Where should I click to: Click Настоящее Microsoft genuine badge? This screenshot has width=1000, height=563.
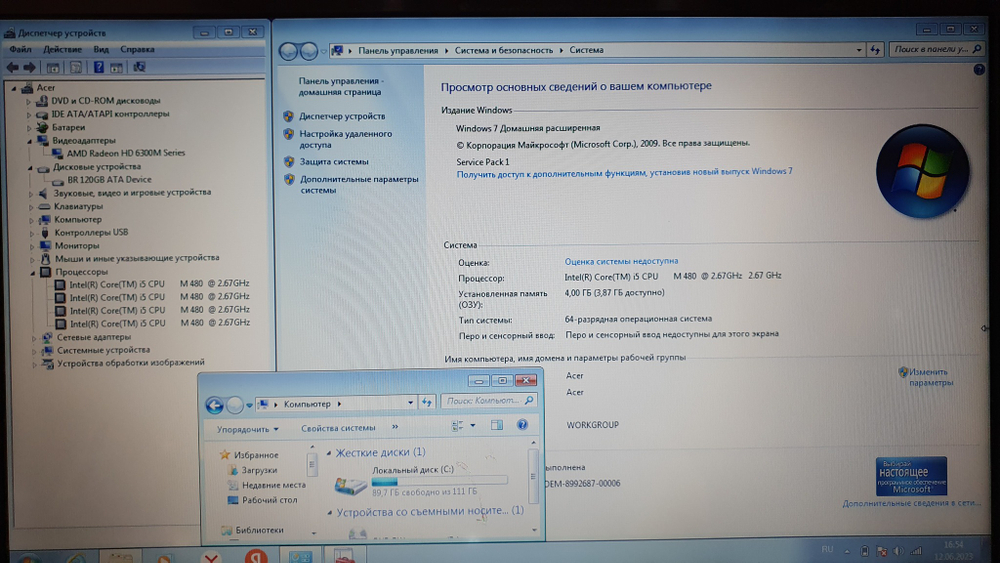[911, 476]
